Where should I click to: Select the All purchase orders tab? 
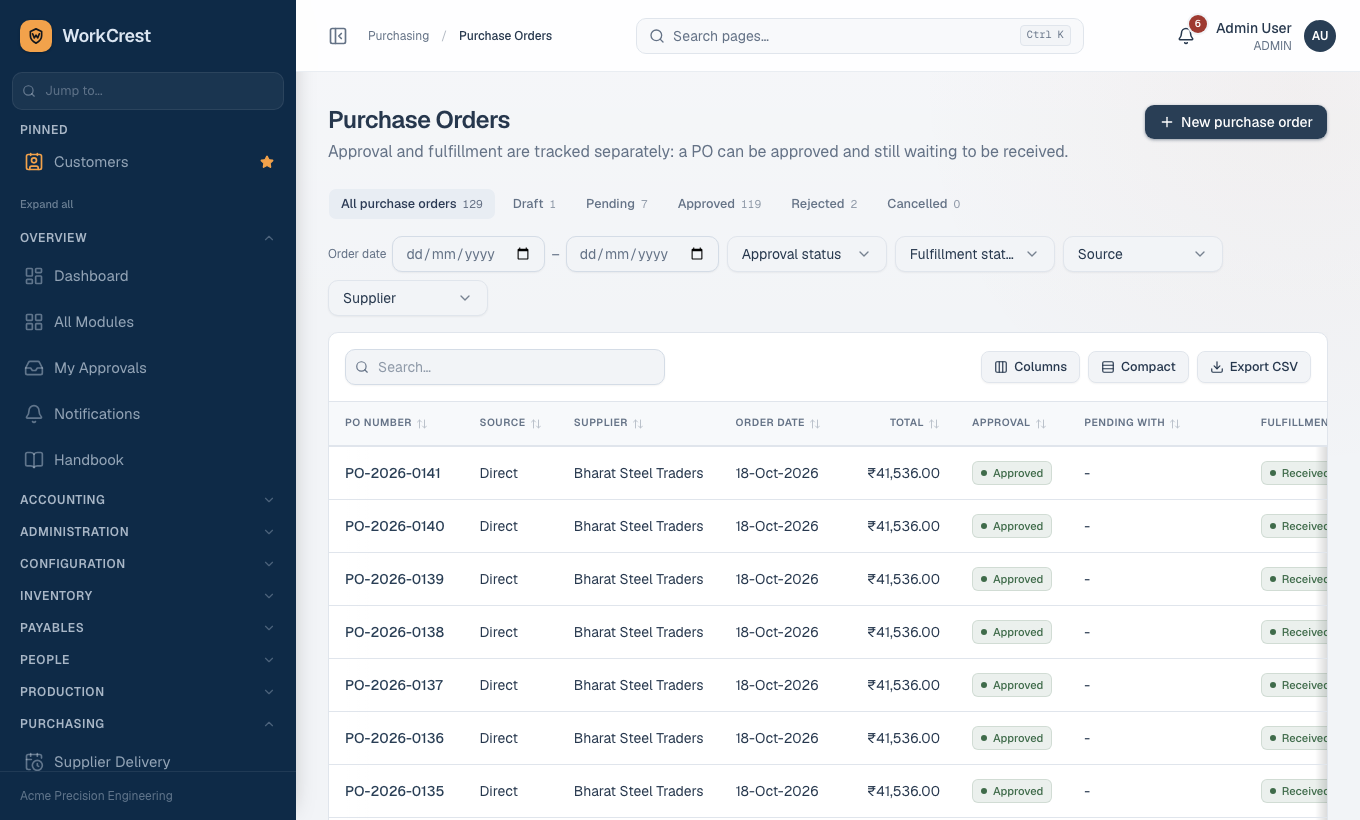412,204
